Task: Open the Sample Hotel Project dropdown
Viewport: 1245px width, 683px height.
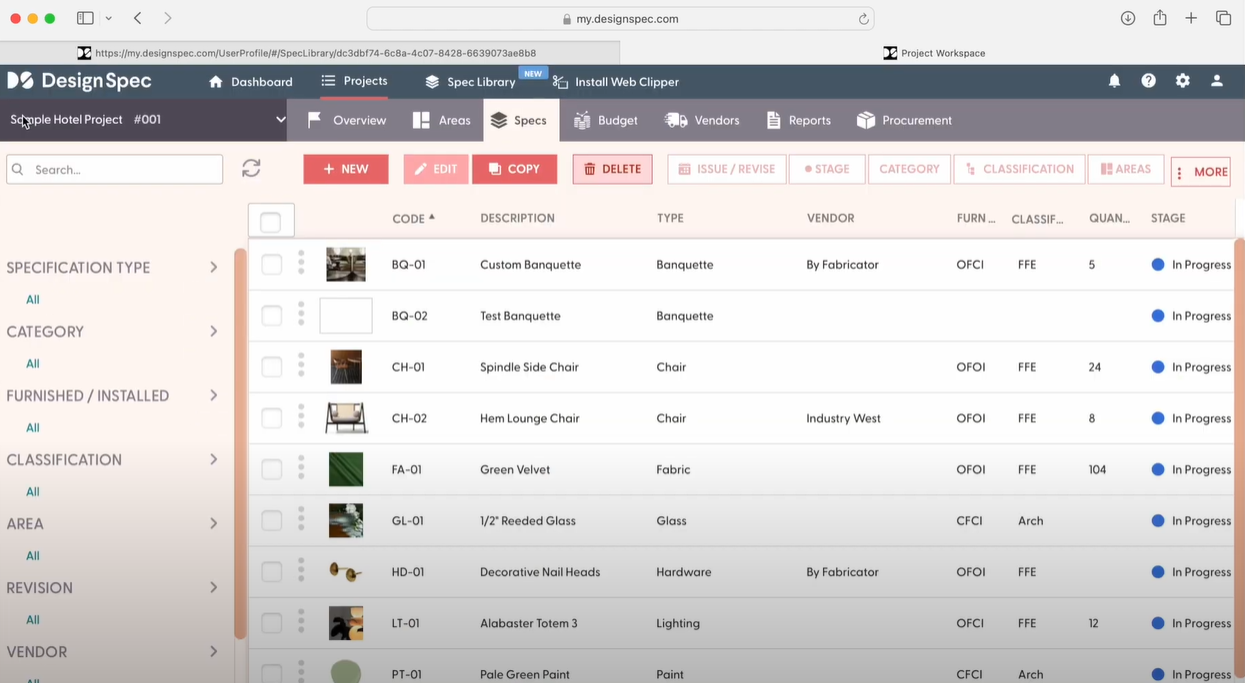Action: click(280, 119)
